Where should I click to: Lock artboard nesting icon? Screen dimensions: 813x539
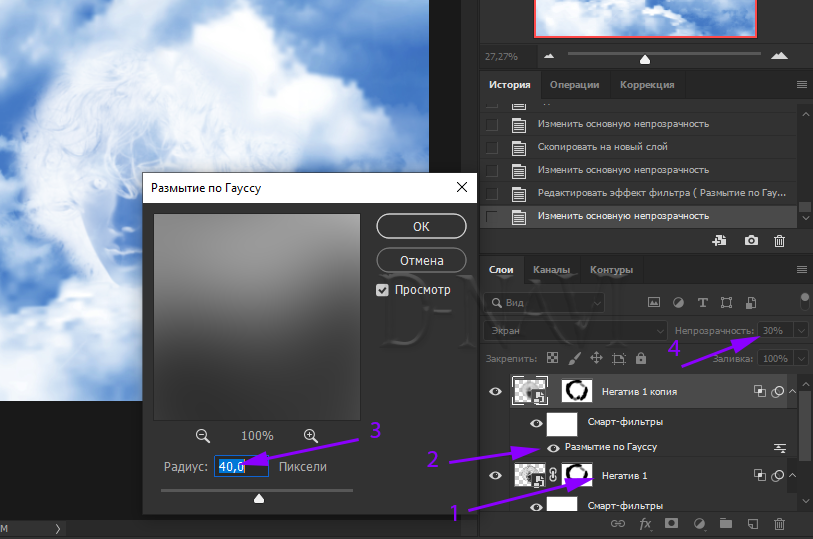click(619, 358)
